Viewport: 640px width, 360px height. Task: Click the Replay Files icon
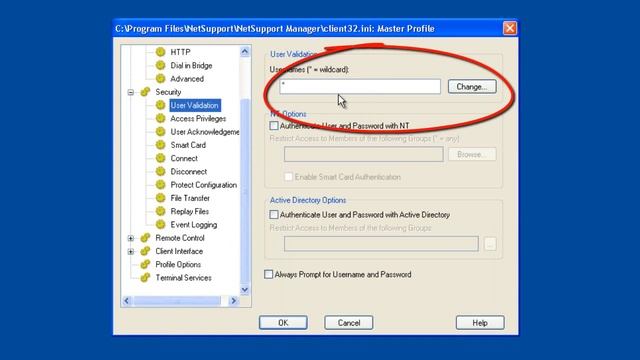pyautogui.click(x=160, y=211)
